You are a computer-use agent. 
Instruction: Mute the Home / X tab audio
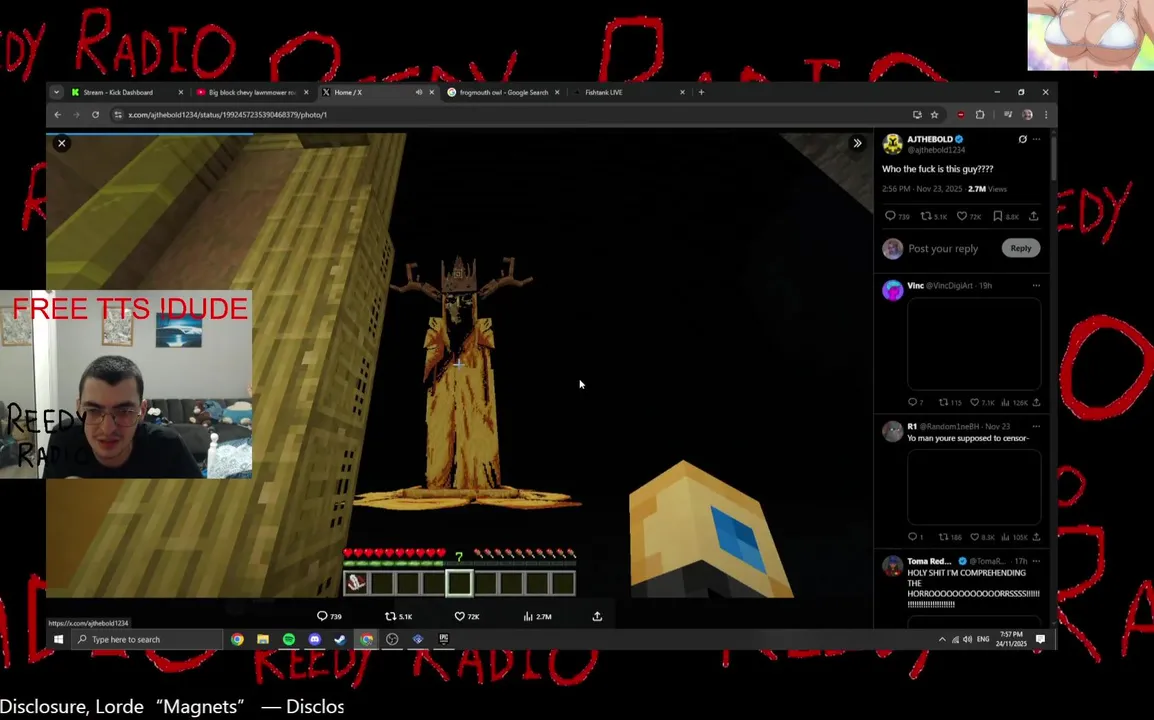(x=419, y=93)
